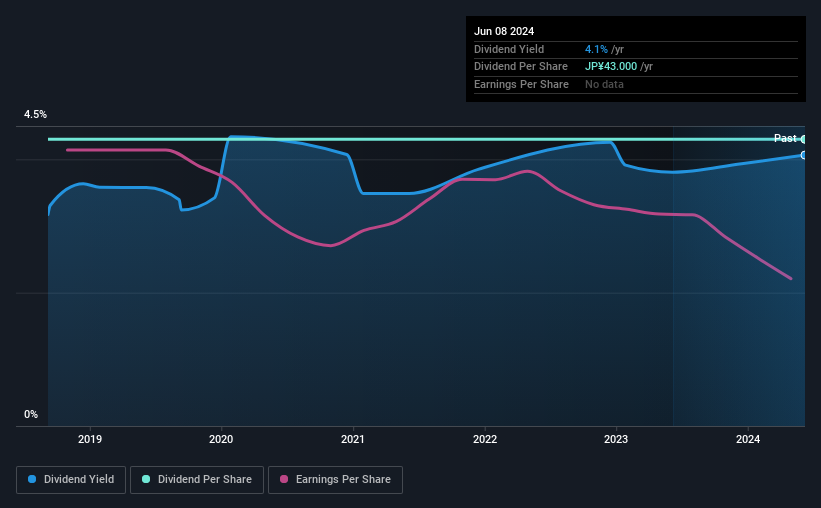The height and width of the screenshot is (508, 821).
Task: Toggle the Dividend Per Share legend button
Action: coord(197,480)
